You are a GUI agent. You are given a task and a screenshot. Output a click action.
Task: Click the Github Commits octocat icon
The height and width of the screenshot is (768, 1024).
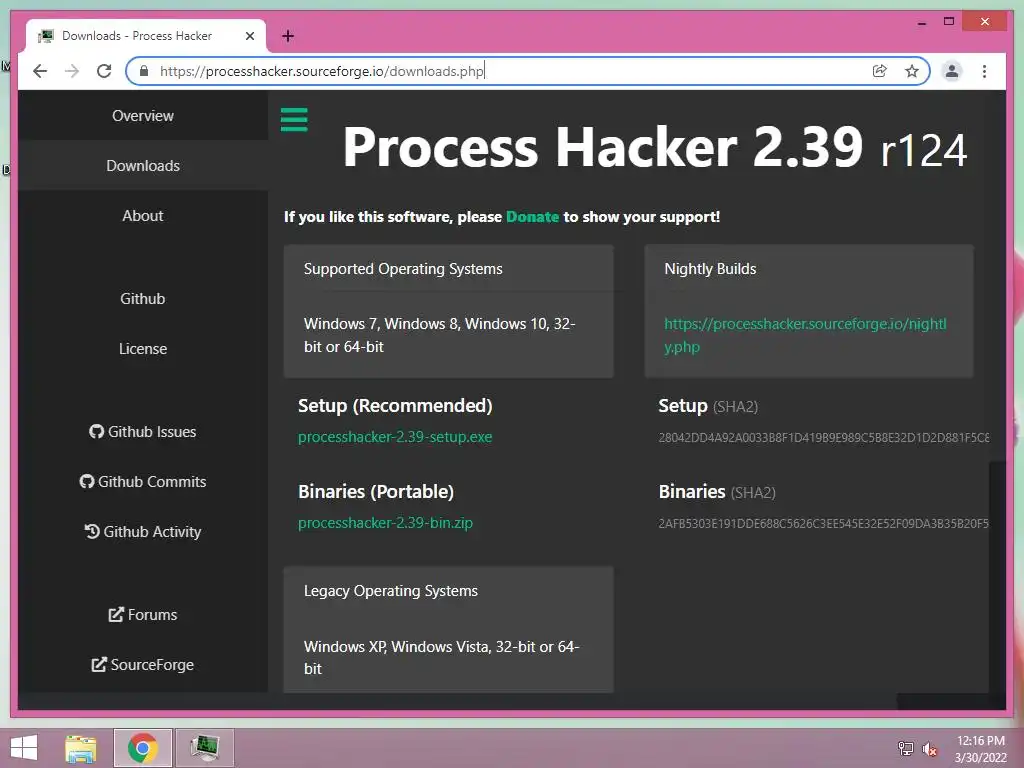pos(87,481)
